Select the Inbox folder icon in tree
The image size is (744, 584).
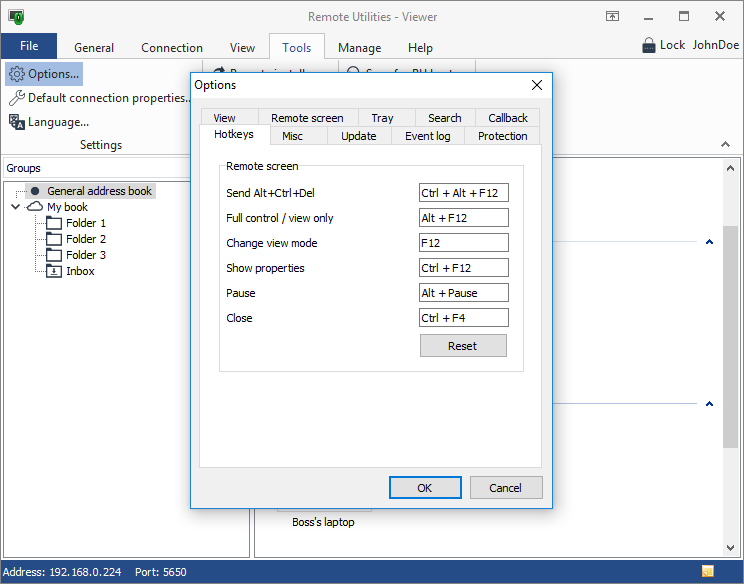coord(54,271)
